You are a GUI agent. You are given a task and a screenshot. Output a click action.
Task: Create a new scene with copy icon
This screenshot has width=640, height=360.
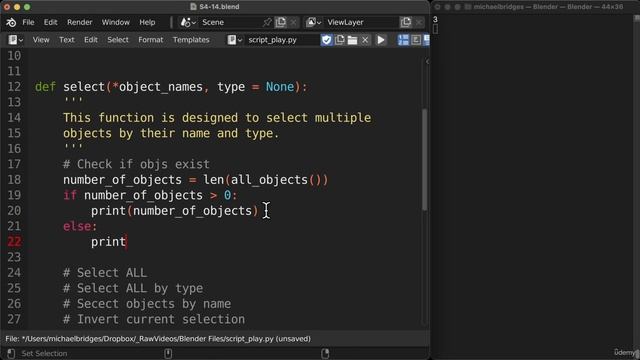(x=281, y=22)
